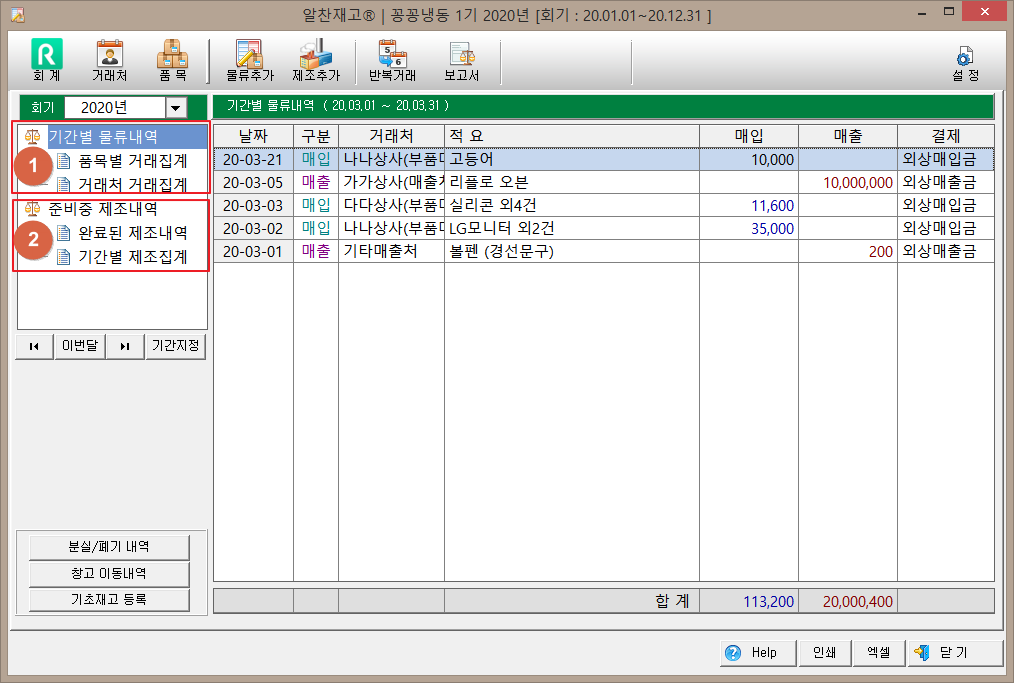Select 거래처 거래집계 tree item

tap(133, 184)
